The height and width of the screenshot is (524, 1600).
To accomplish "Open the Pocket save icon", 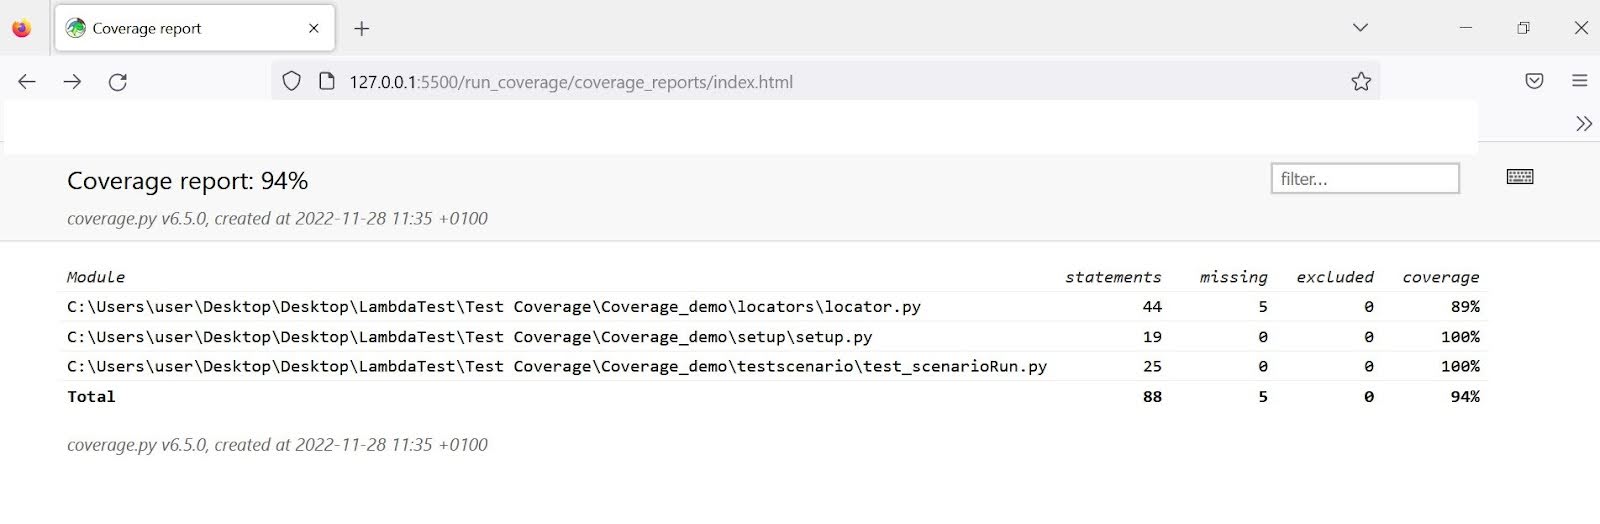I will (1534, 81).
